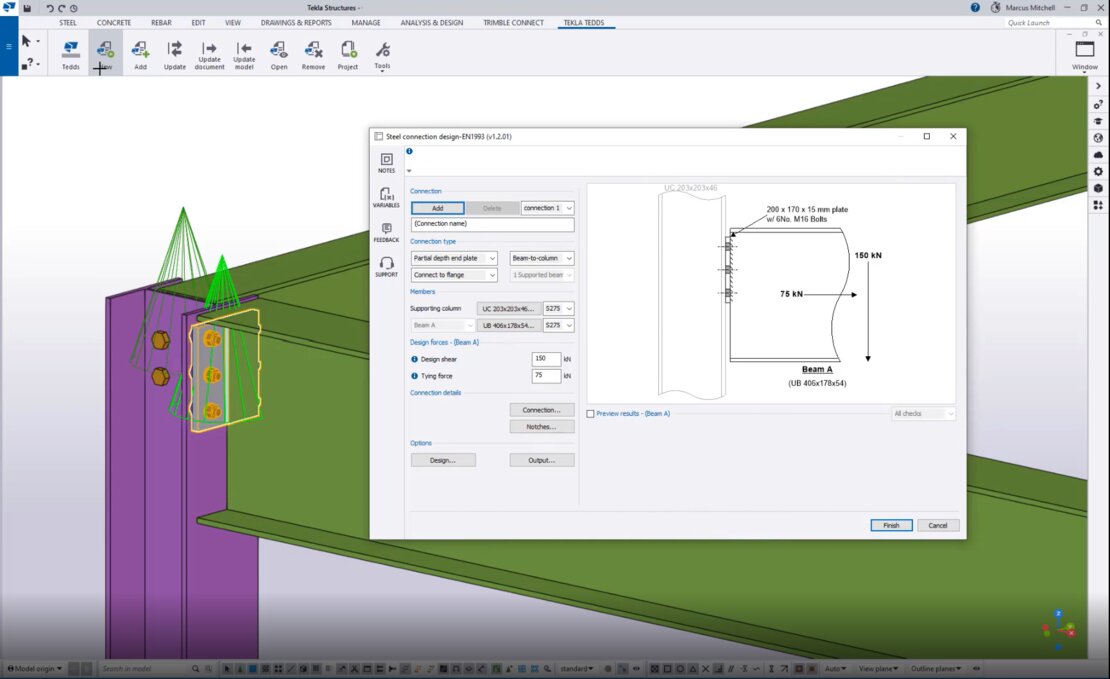Click the Design shear value field

coord(546,359)
